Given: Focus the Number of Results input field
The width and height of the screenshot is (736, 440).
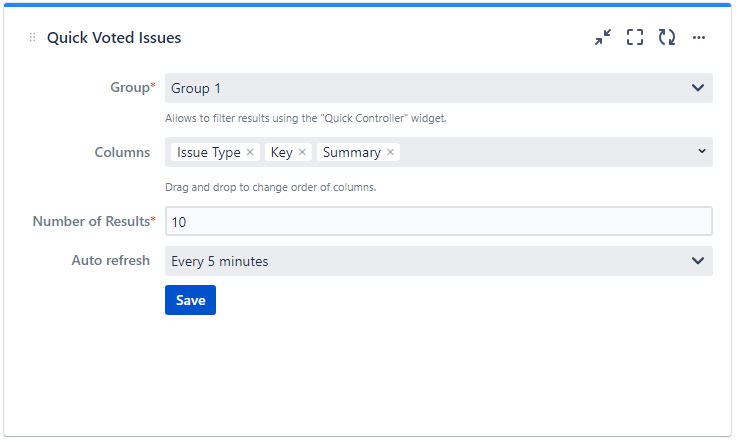Looking at the screenshot, I should coord(438,221).
